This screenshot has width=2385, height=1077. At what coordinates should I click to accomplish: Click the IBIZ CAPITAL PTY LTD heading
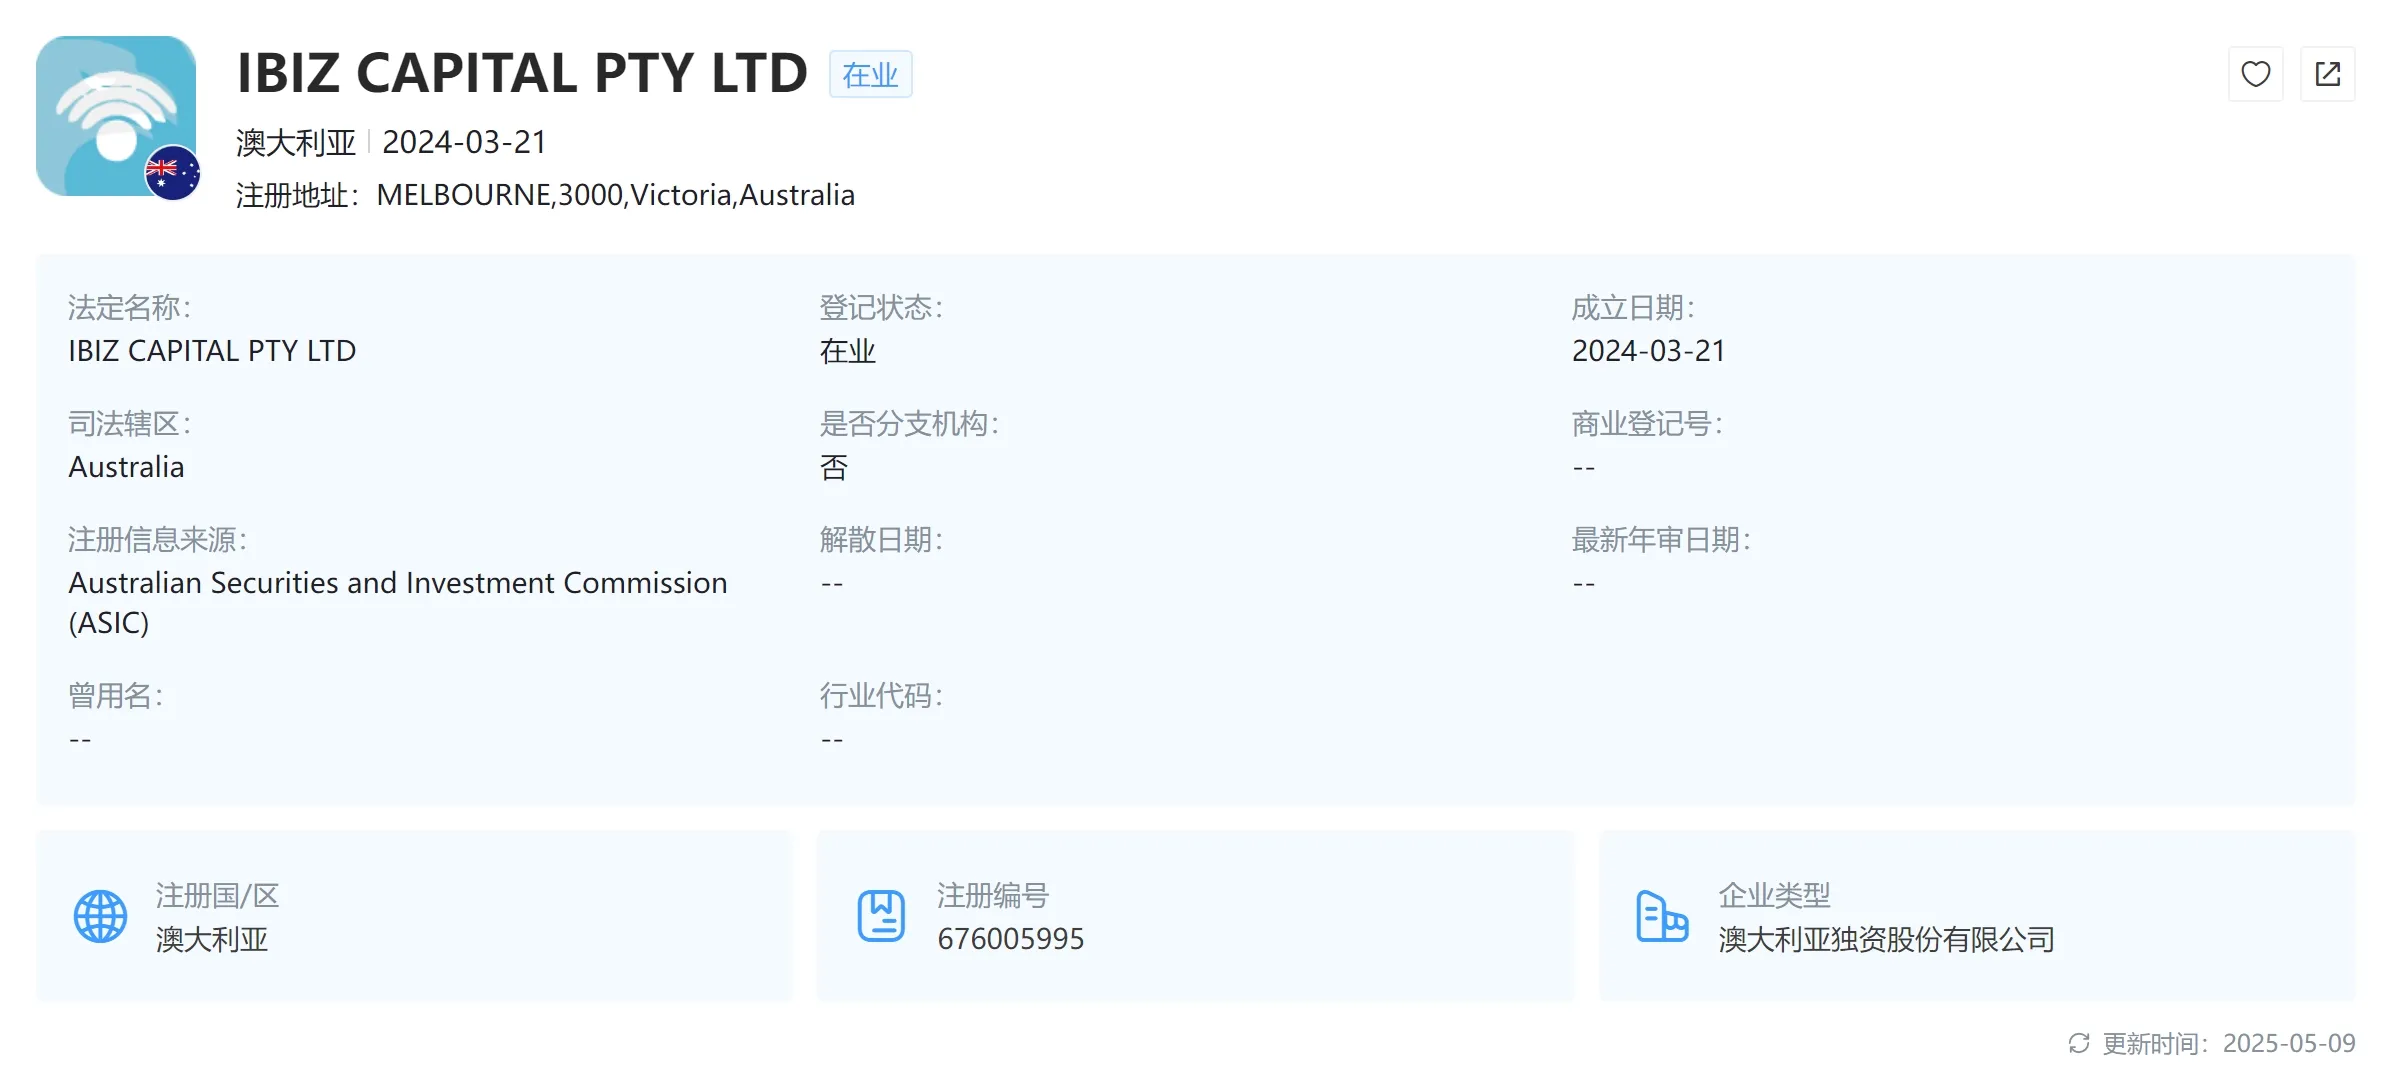[522, 73]
